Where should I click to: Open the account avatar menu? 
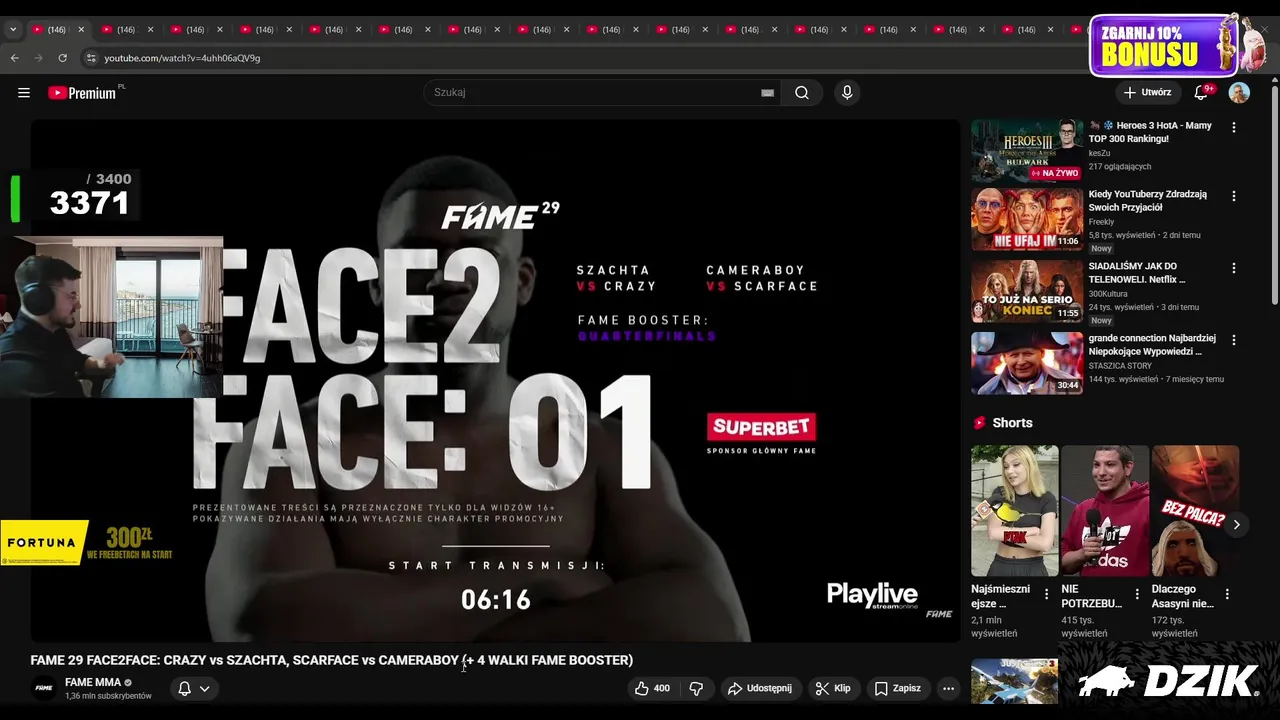[1239, 93]
